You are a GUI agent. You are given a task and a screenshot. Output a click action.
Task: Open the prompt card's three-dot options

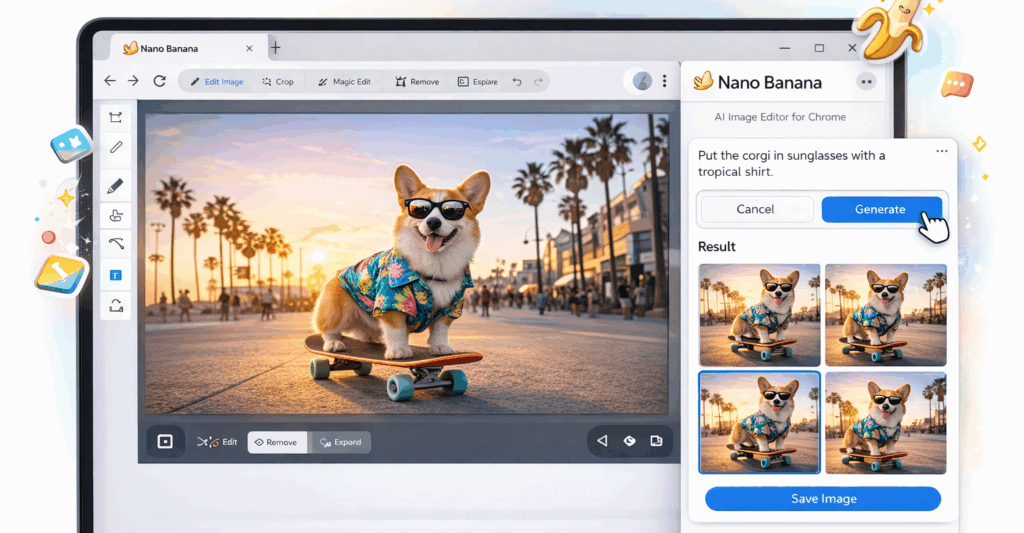click(x=941, y=151)
